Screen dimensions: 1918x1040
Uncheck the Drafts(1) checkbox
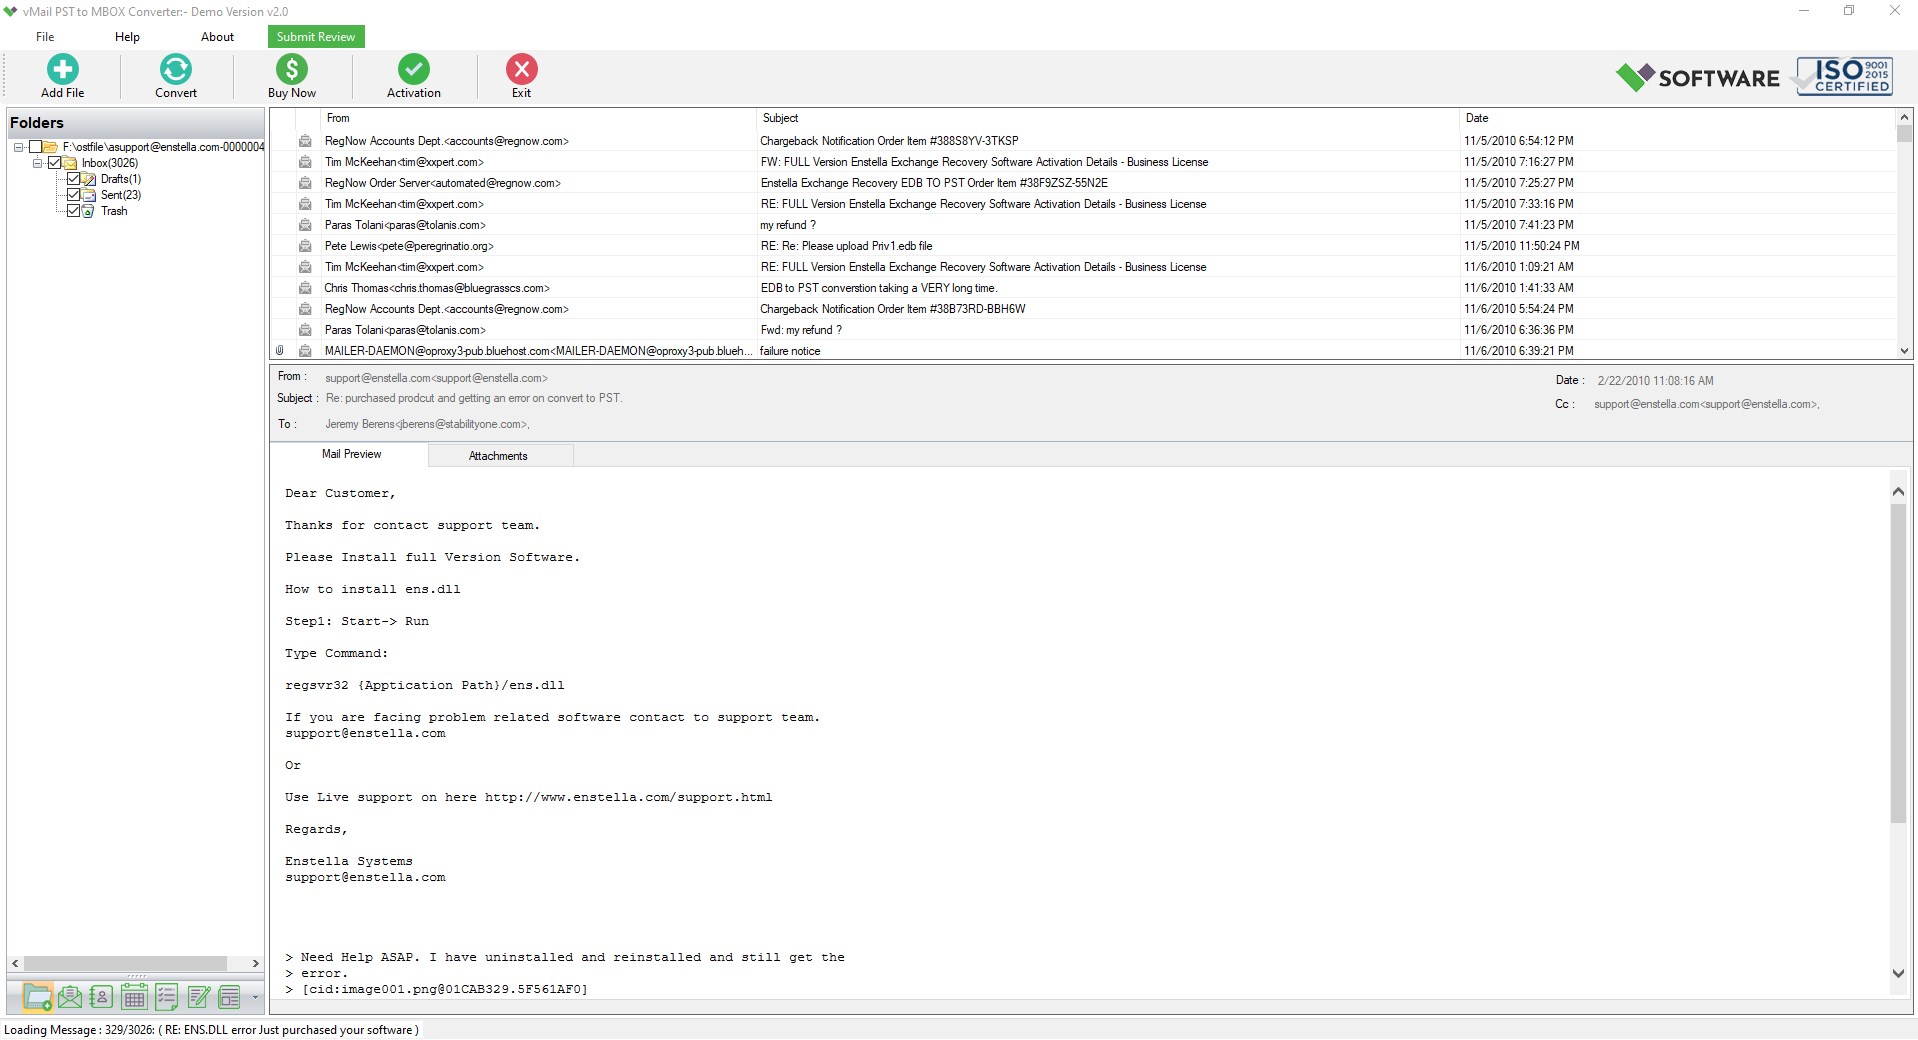click(73, 179)
